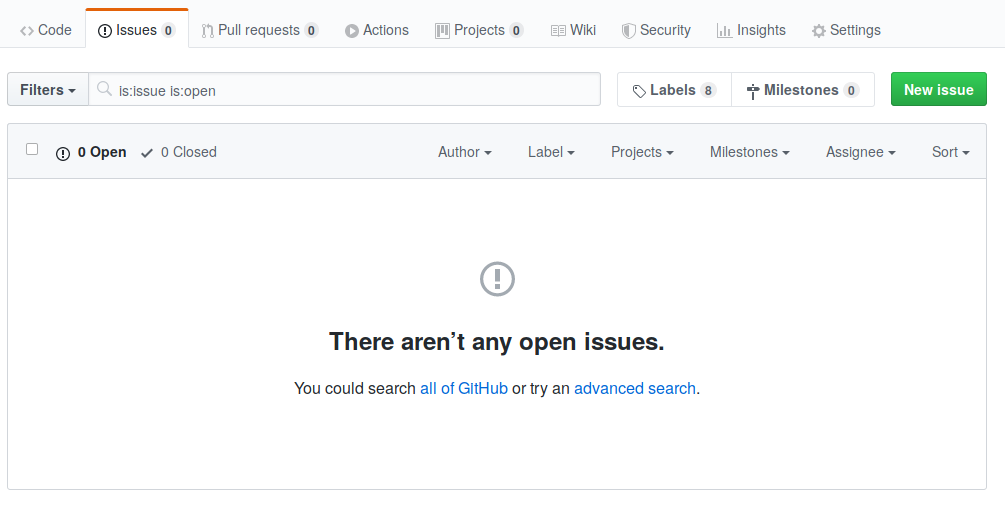Image resolution: width=1005 pixels, height=505 pixels.
Task: Open the Author filter dropdown
Action: pyautogui.click(x=464, y=152)
